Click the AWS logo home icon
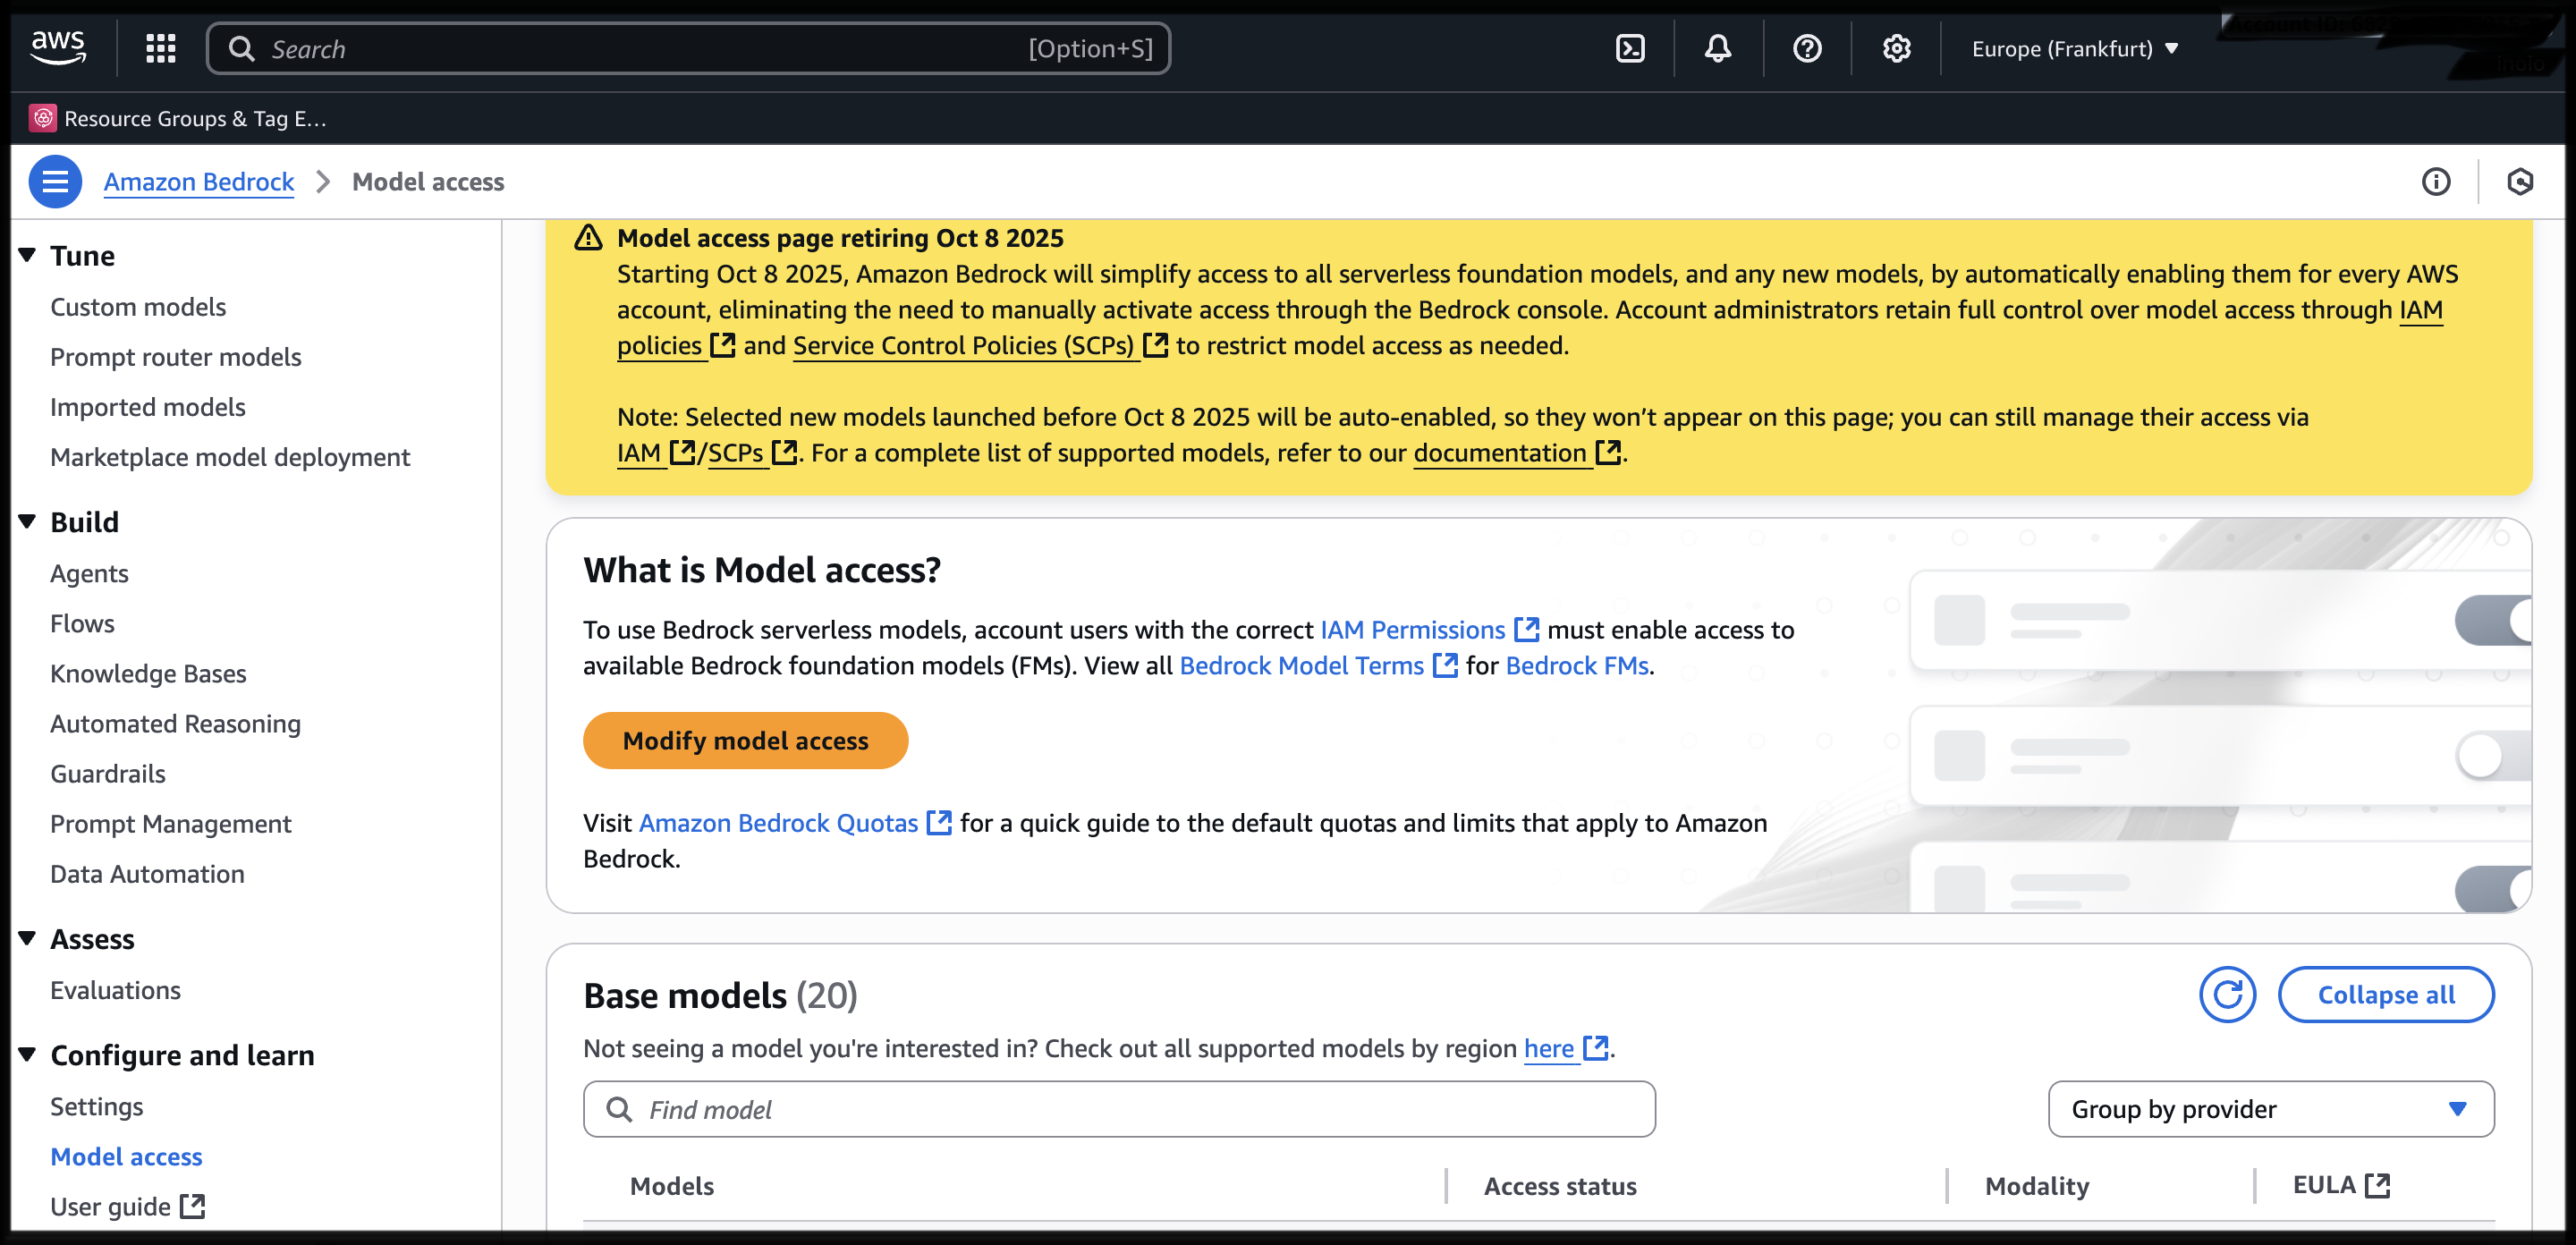The height and width of the screenshot is (1245, 2576). coord(58,46)
